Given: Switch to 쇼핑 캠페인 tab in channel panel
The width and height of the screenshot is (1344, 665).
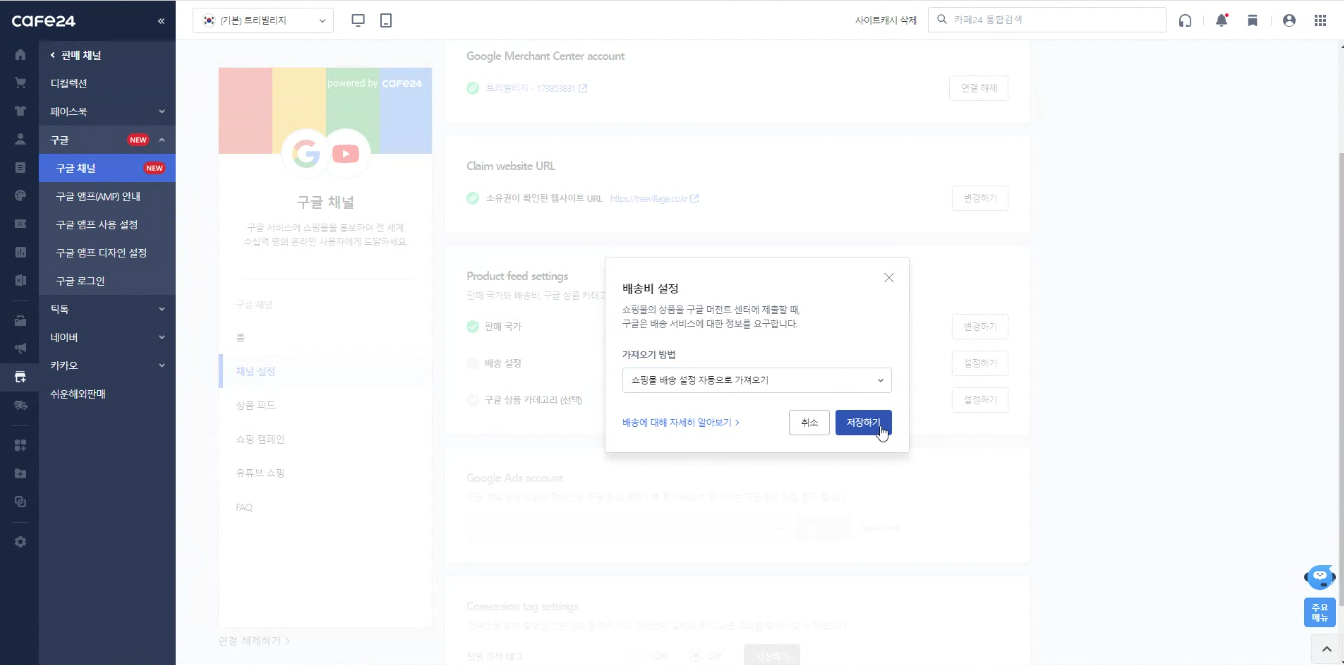Looking at the screenshot, I should tap(259, 439).
